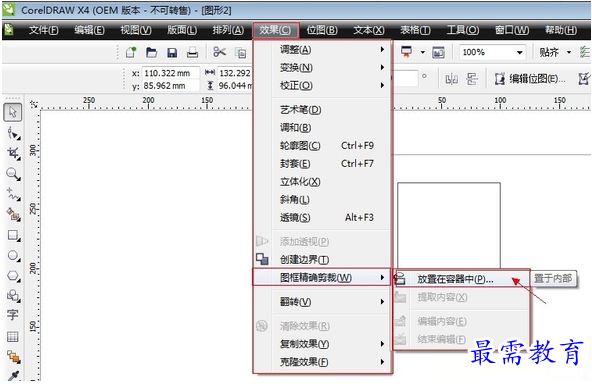Open the 视图(V) menu

[x=136, y=30]
